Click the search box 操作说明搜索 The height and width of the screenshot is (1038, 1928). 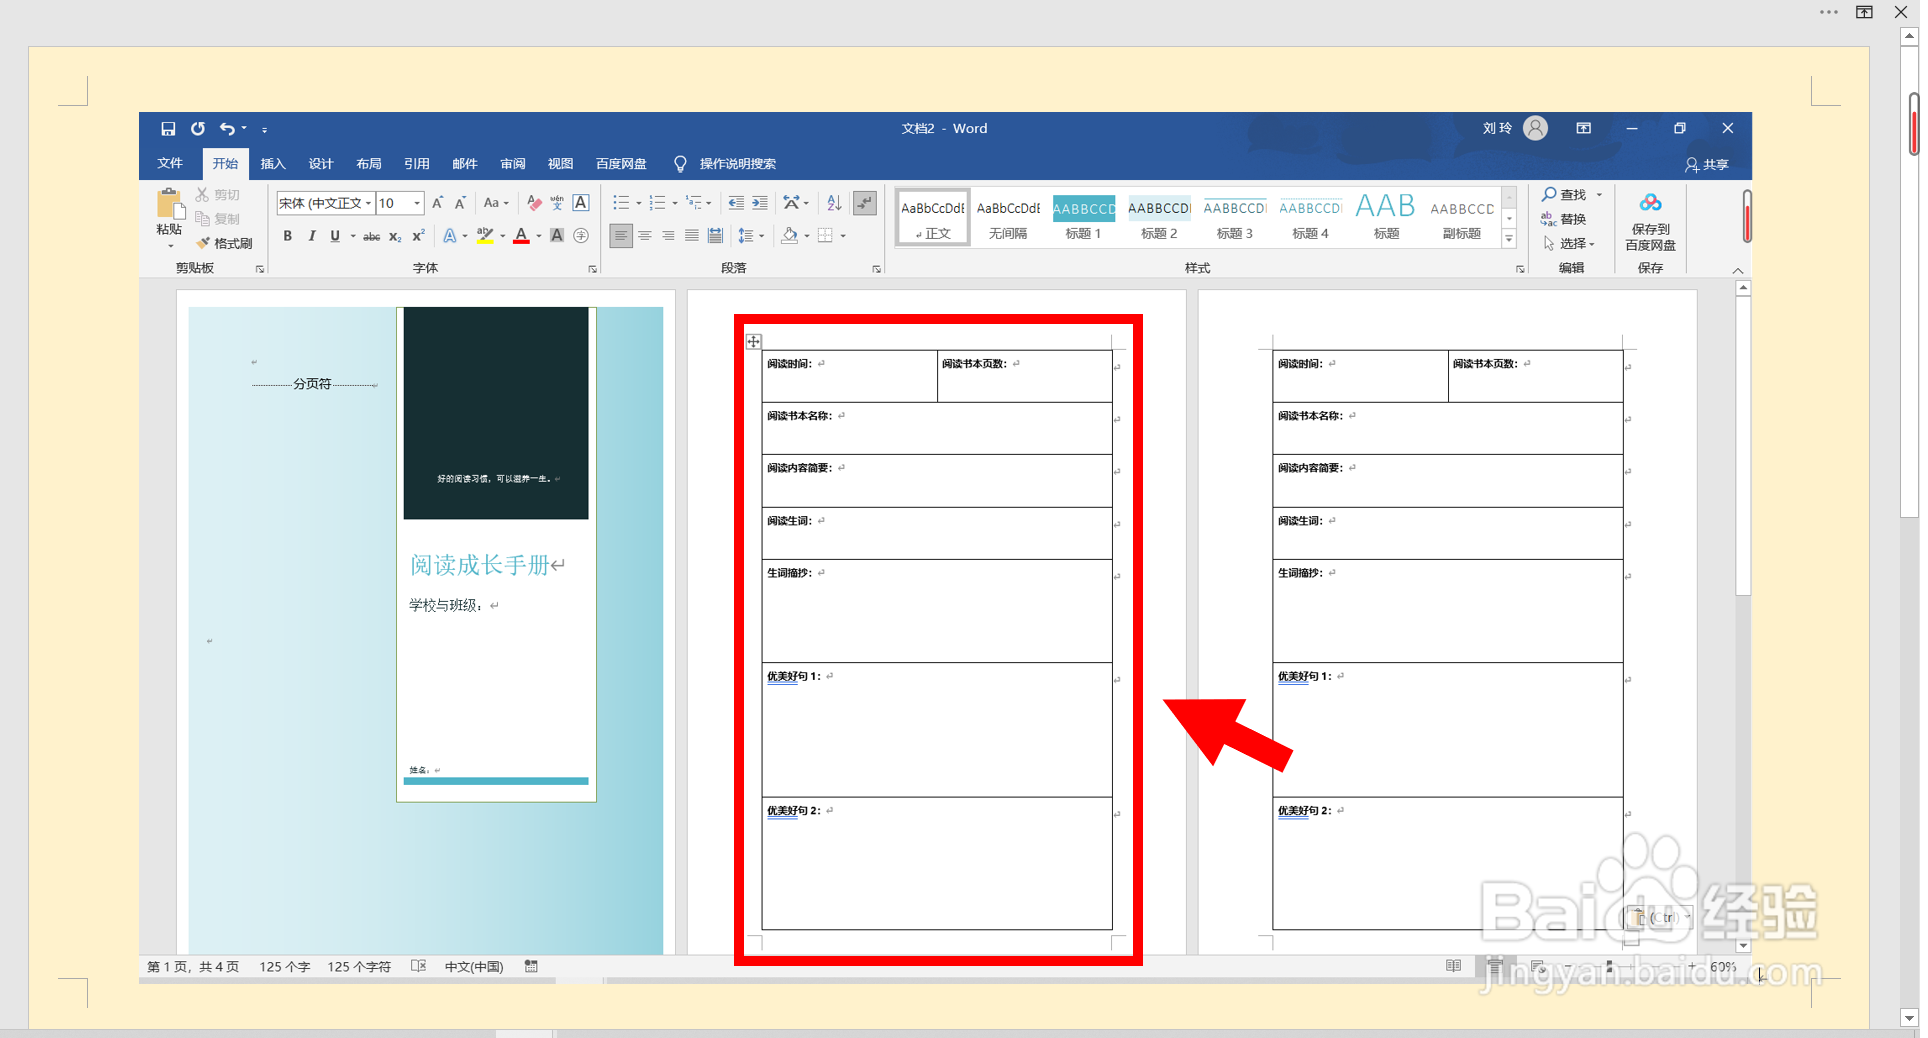click(738, 164)
